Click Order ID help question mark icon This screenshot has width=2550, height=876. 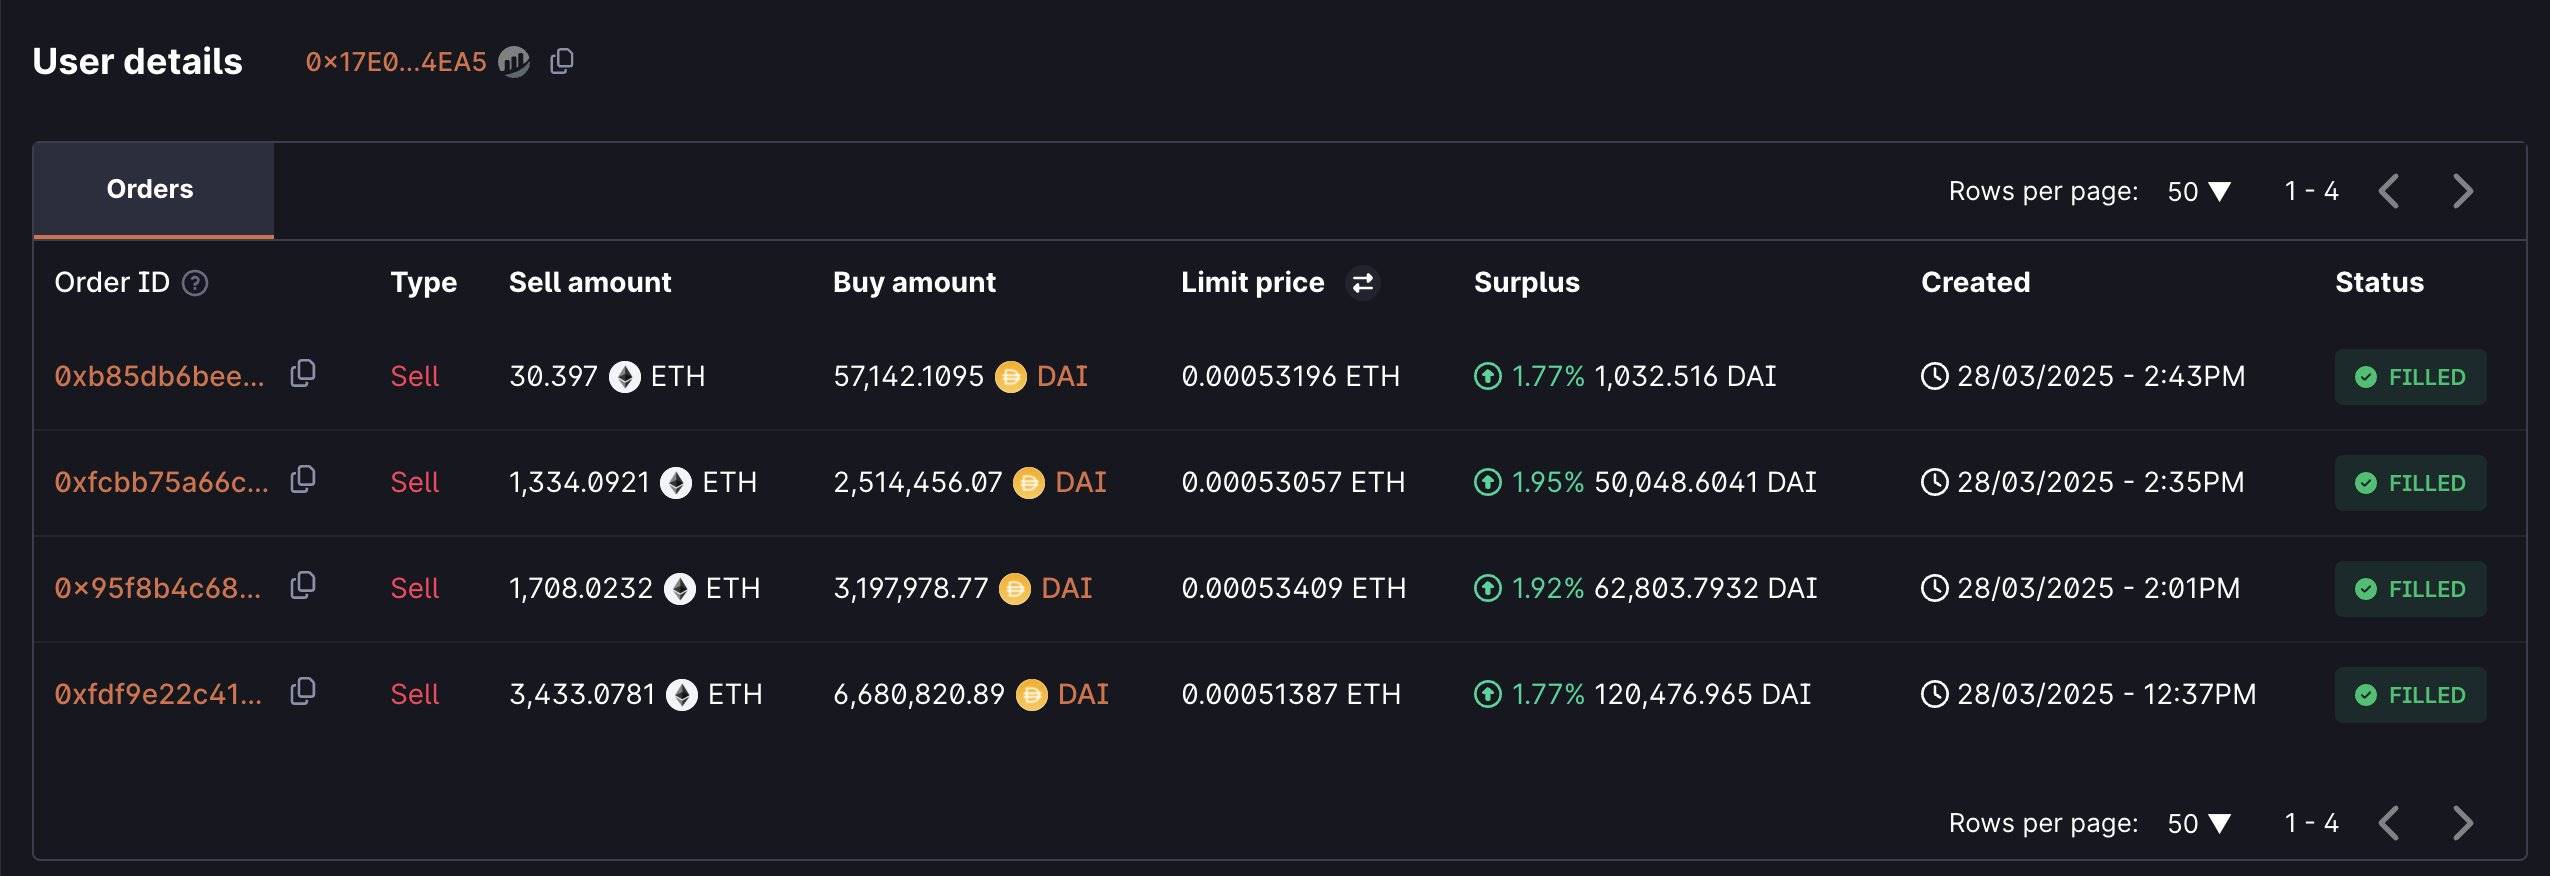[x=195, y=284]
